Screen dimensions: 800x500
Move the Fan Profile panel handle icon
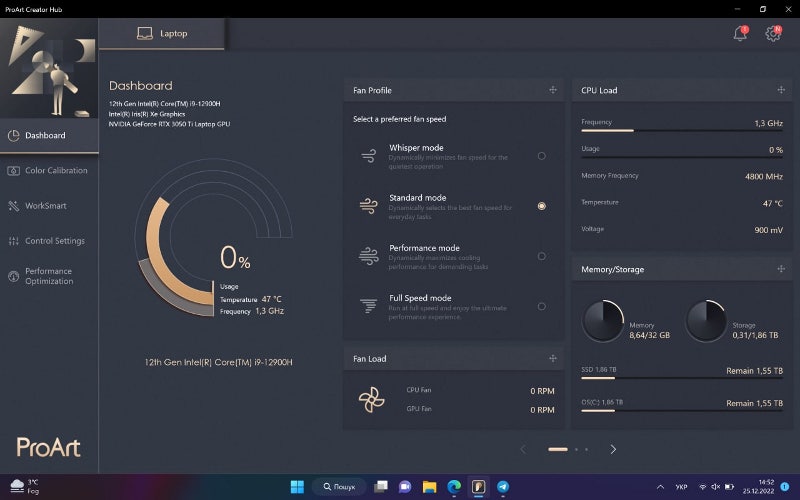(553, 90)
